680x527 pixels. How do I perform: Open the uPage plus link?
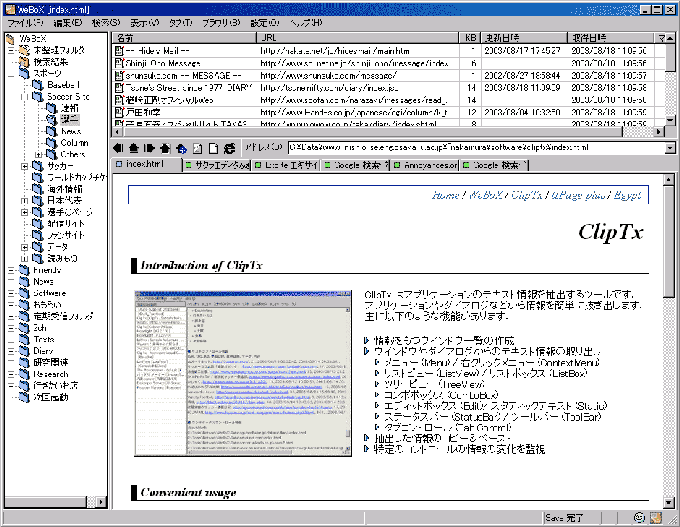(x=578, y=195)
